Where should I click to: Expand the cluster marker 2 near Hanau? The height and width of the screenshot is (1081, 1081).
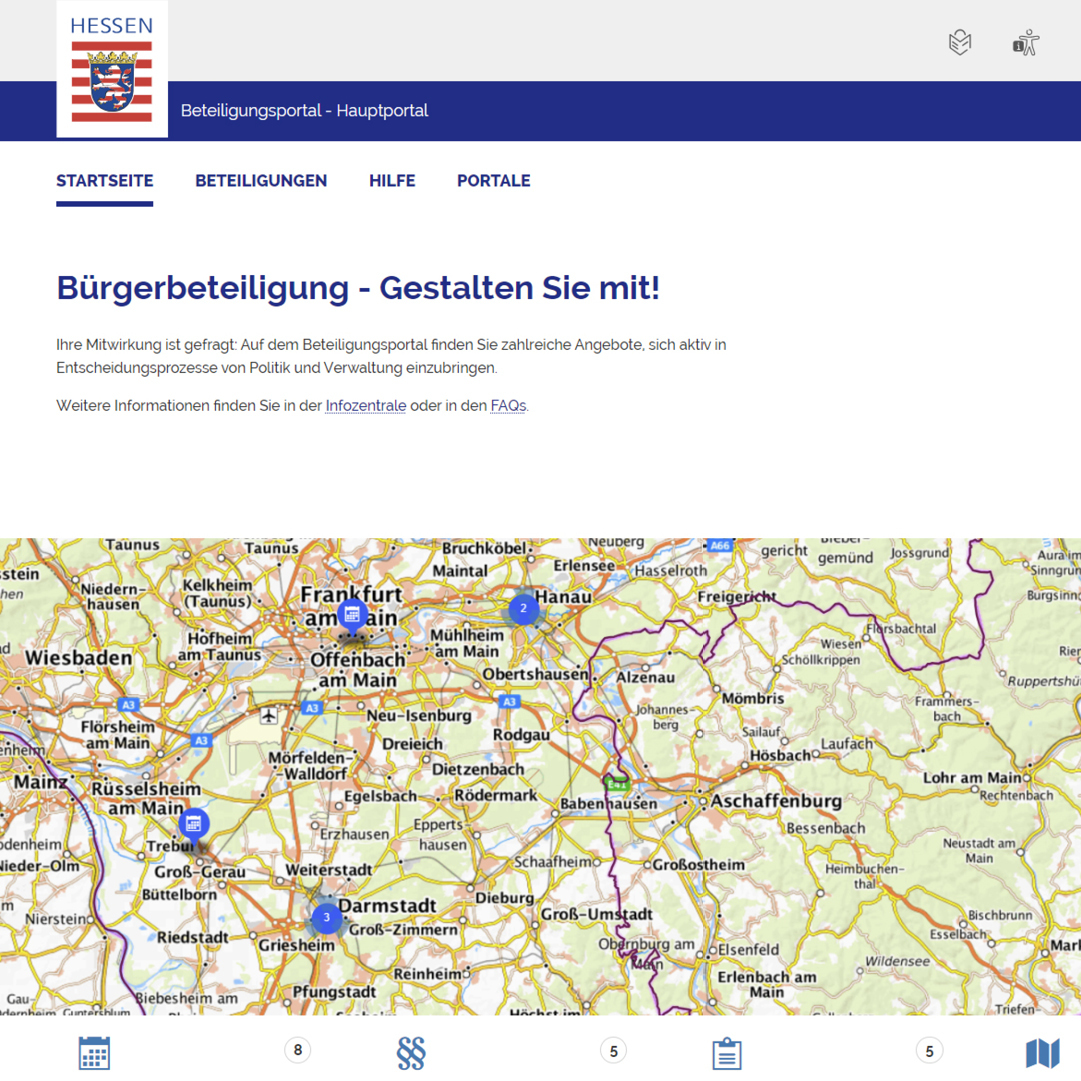pyautogui.click(x=523, y=608)
